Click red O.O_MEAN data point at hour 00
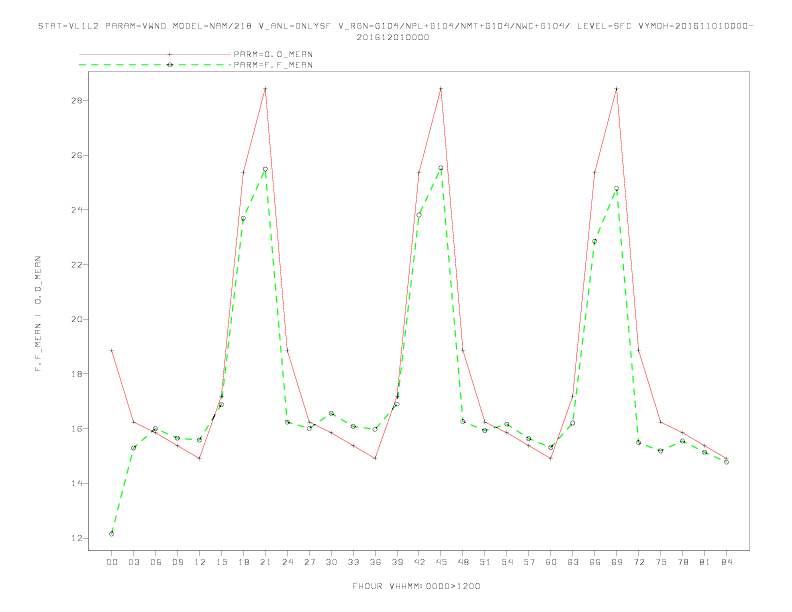The image size is (792, 612). click(x=112, y=350)
